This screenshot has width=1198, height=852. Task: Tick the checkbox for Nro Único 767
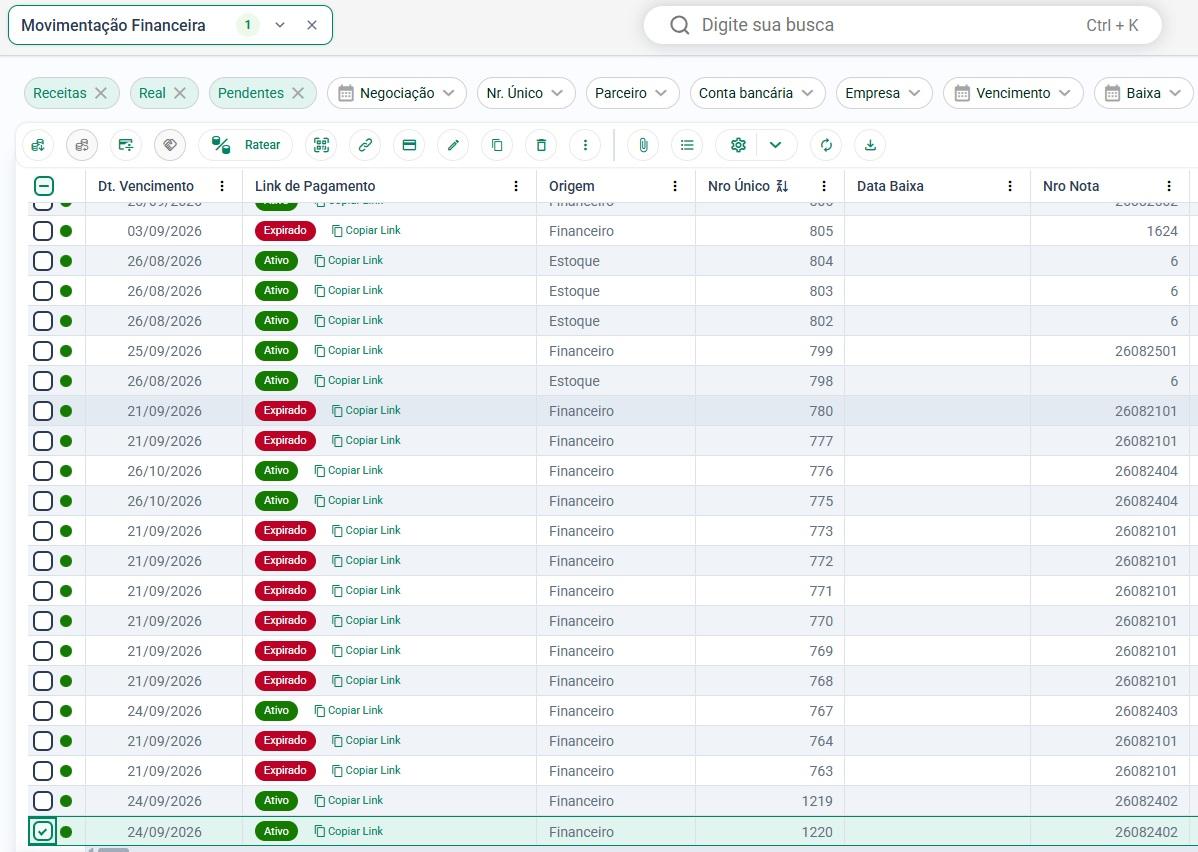point(43,711)
